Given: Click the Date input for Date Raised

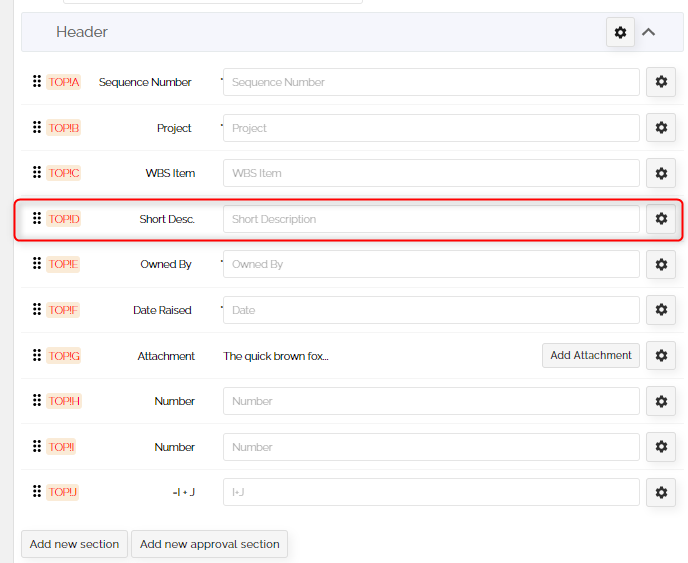Looking at the screenshot, I should pyautogui.click(x=430, y=310).
